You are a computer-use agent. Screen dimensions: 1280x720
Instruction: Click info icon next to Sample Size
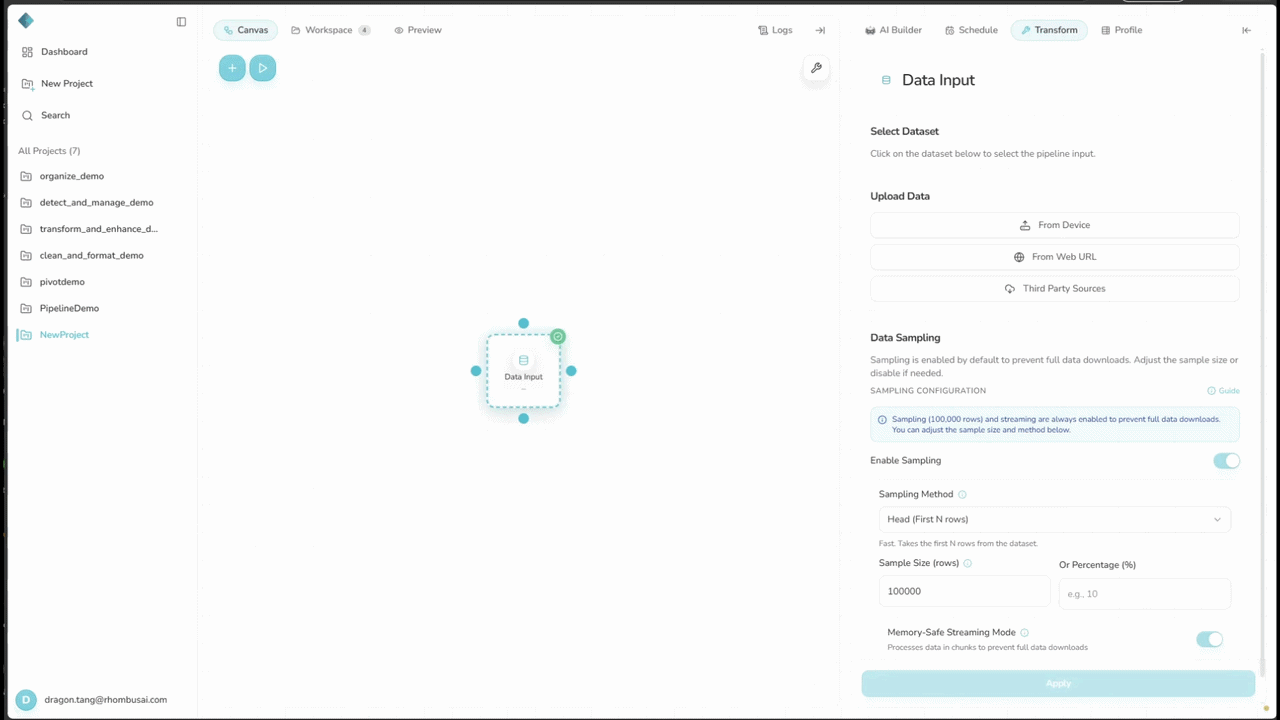[x=968, y=563]
